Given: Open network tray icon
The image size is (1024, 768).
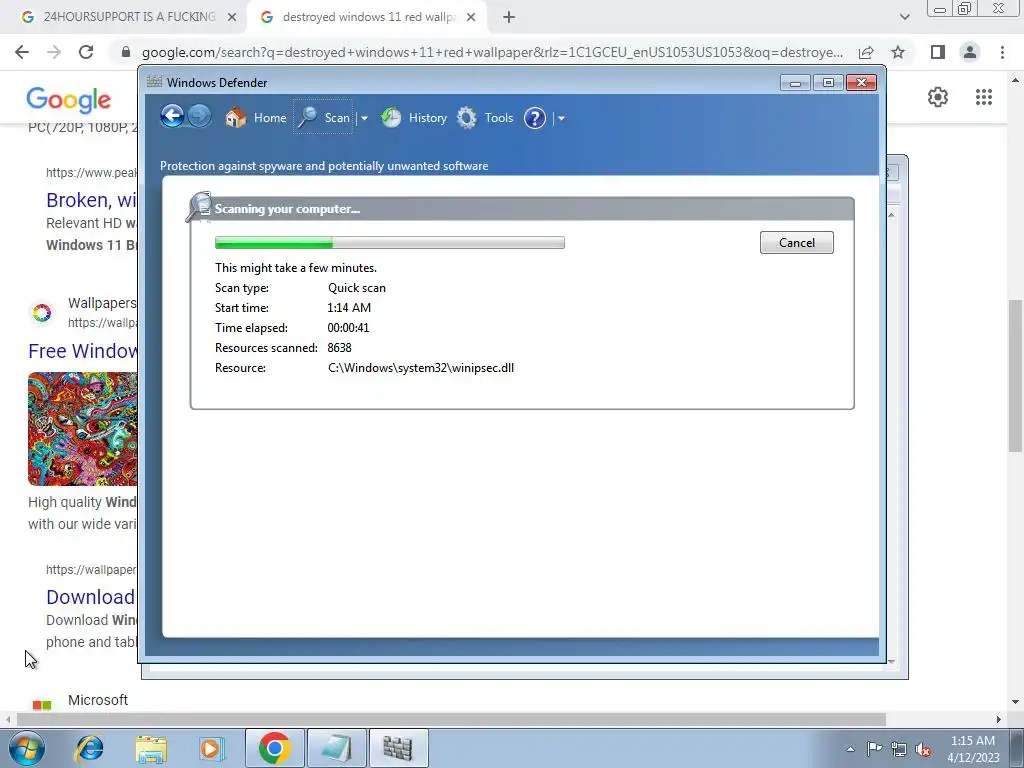Looking at the screenshot, I should 899,749.
